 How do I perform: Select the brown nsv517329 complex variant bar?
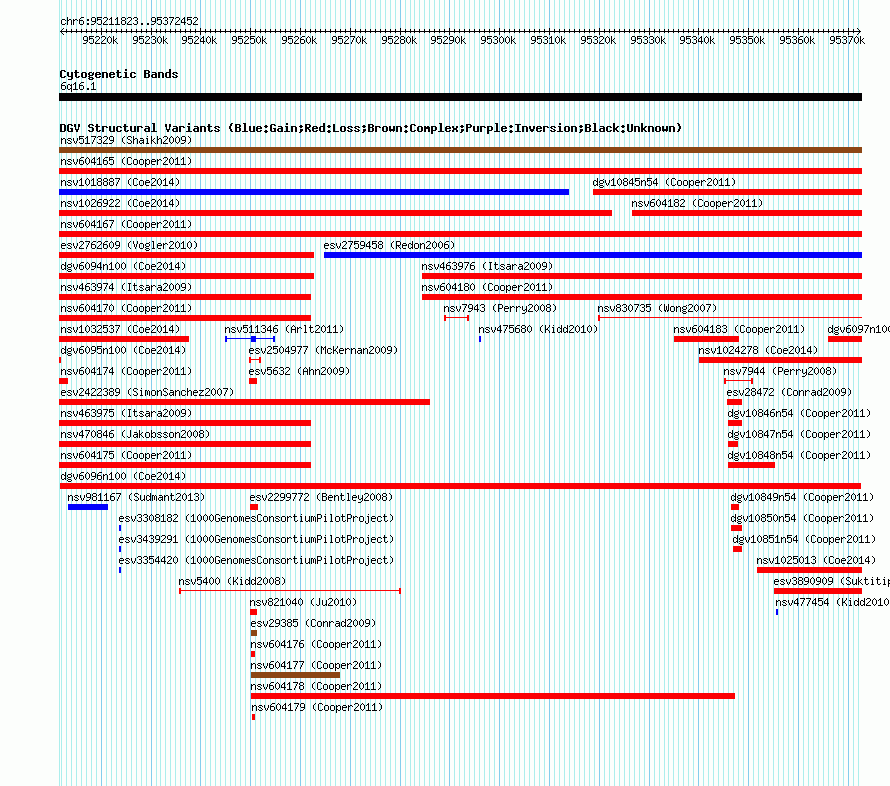pos(460,150)
